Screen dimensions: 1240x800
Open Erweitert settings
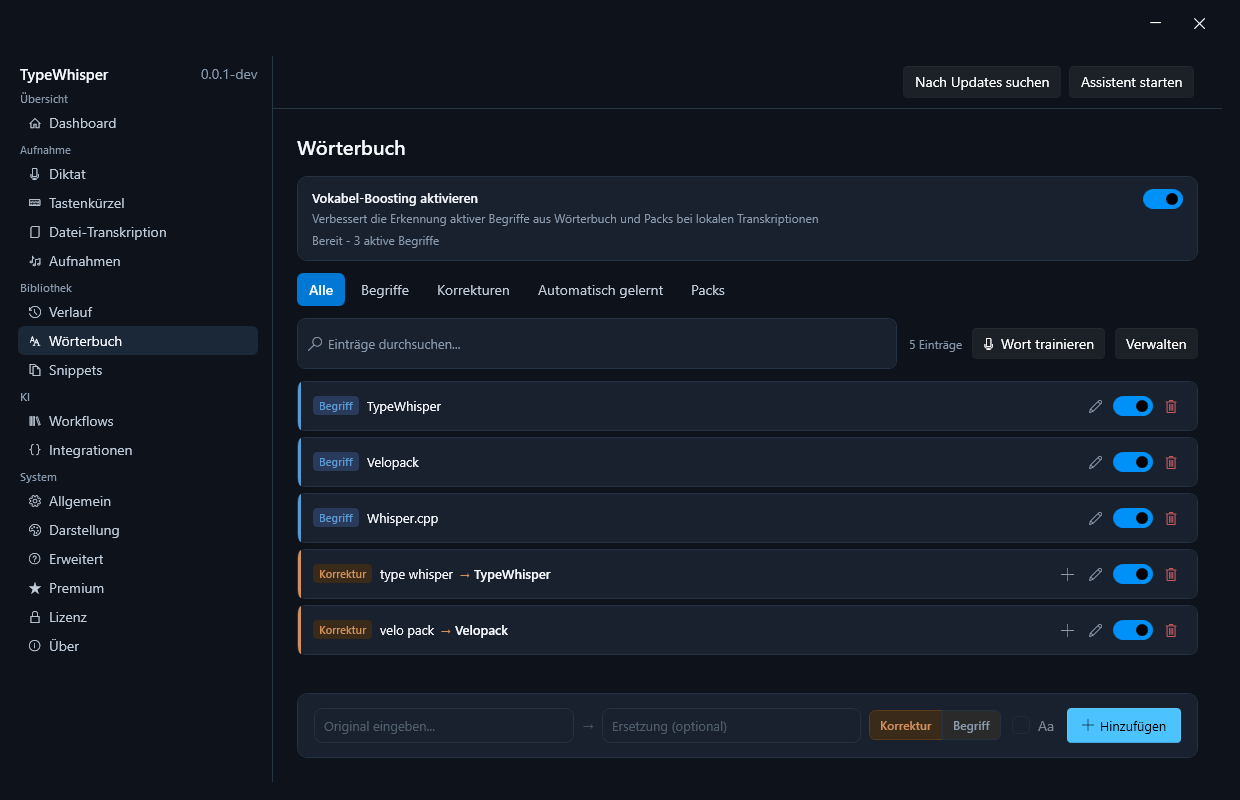pyautogui.click(x=138, y=559)
